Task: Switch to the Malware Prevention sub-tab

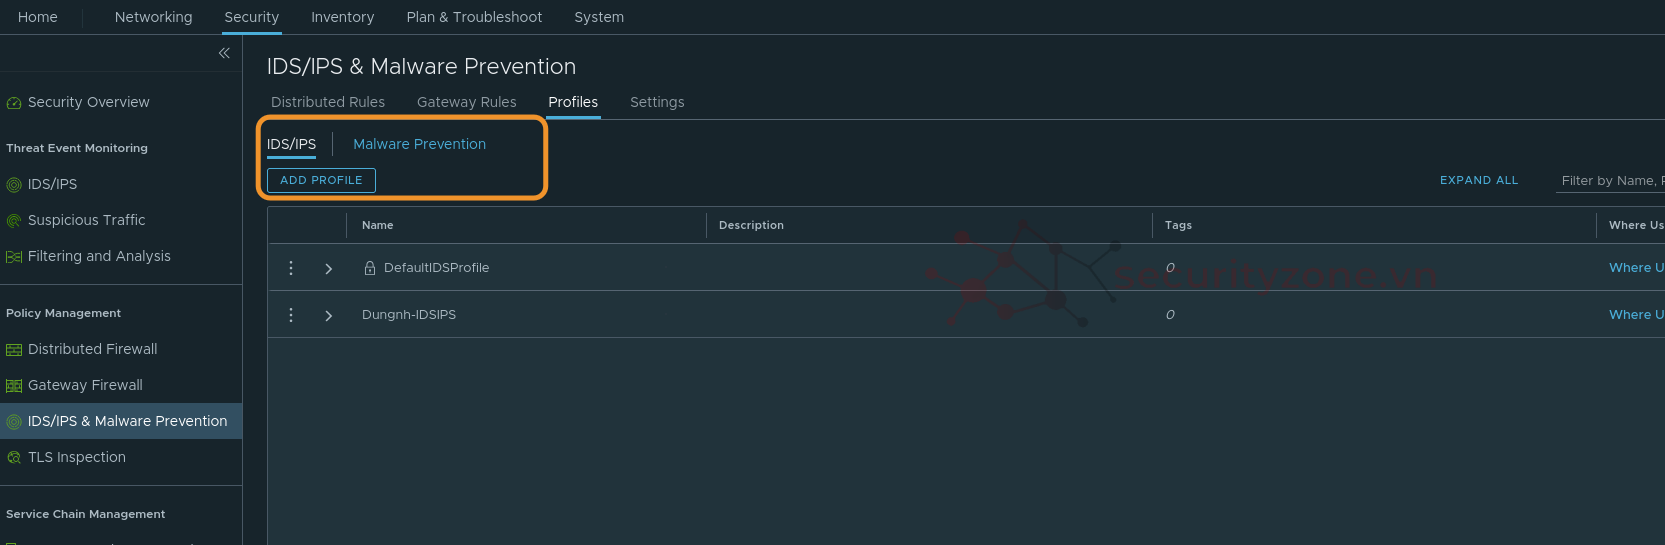Action: [x=419, y=144]
